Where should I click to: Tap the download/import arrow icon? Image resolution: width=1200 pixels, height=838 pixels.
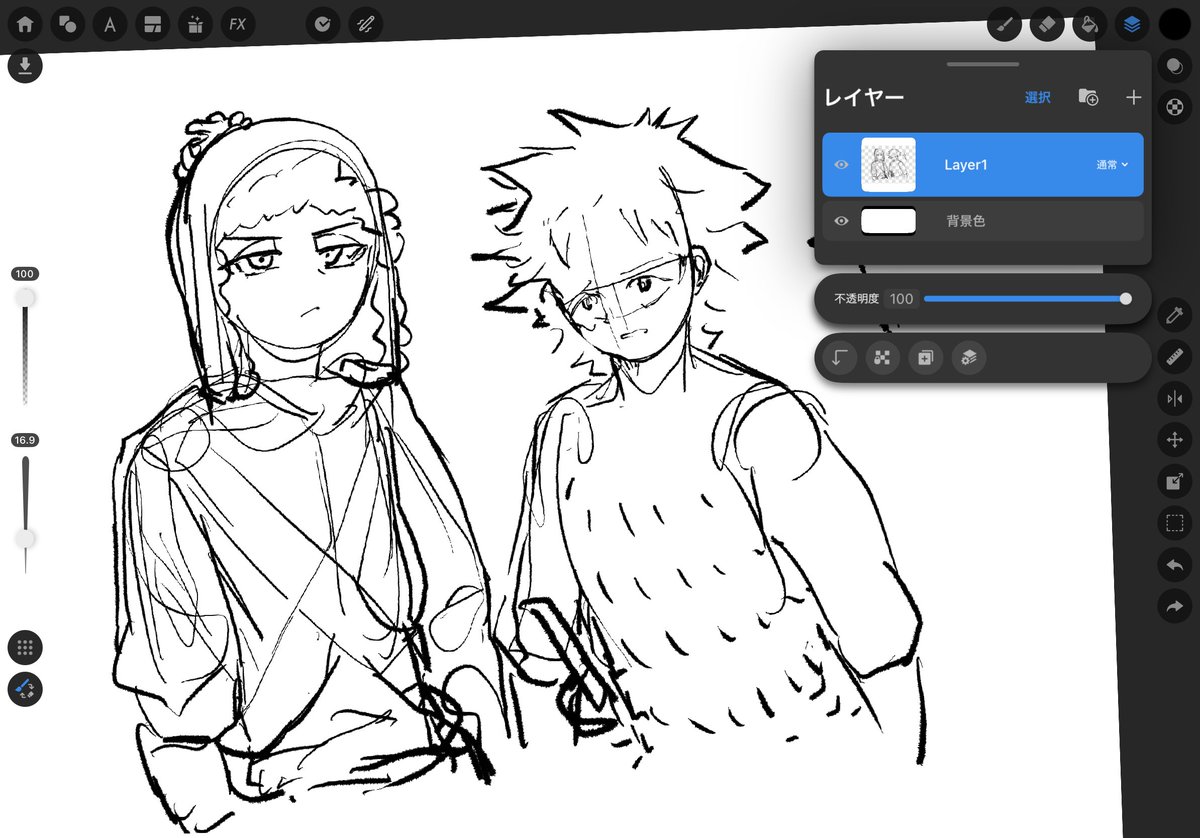coord(25,66)
